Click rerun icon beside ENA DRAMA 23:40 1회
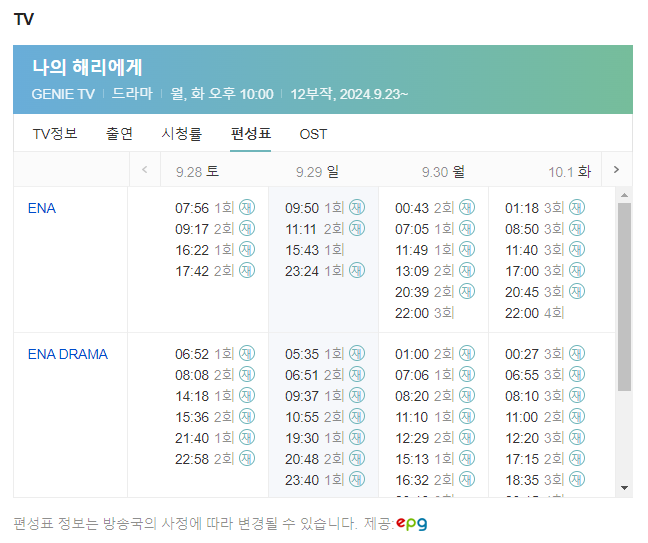The height and width of the screenshot is (543, 648). click(357, 480)
